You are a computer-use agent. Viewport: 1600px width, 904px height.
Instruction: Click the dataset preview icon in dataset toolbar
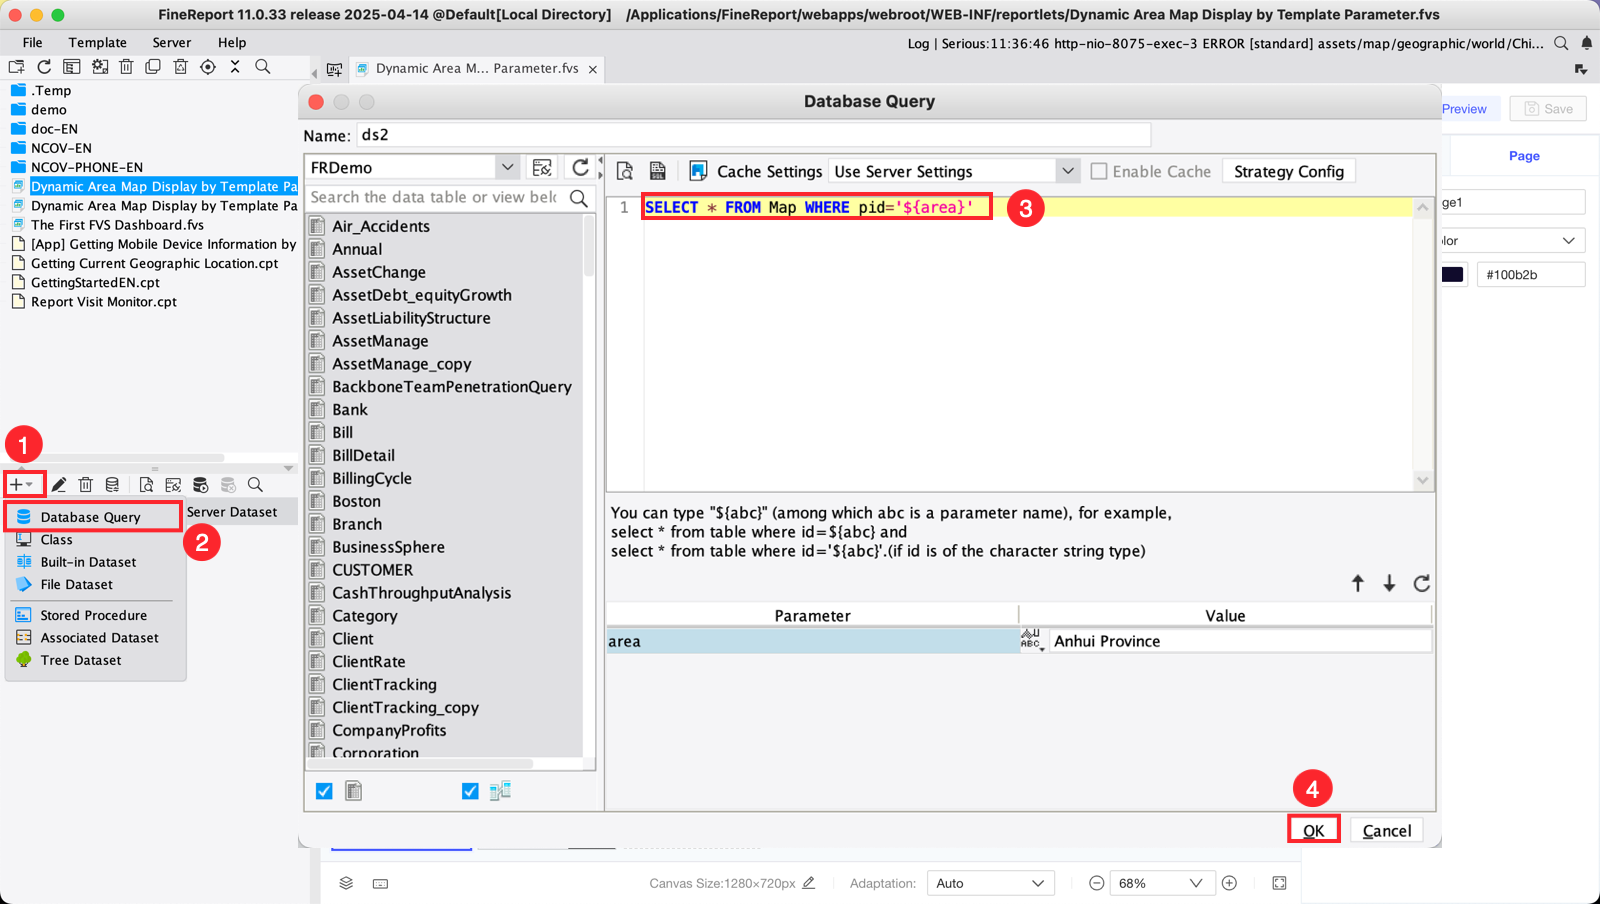tap(146, 485)
